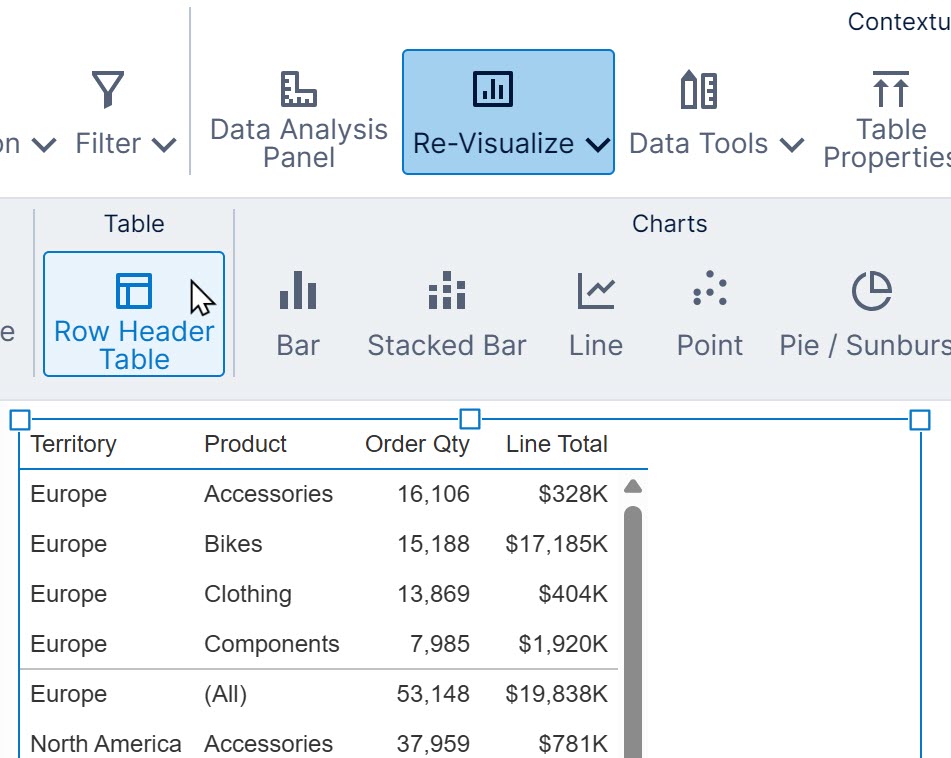Click the Table group header
951x758 pixels.
coord(134,223)
